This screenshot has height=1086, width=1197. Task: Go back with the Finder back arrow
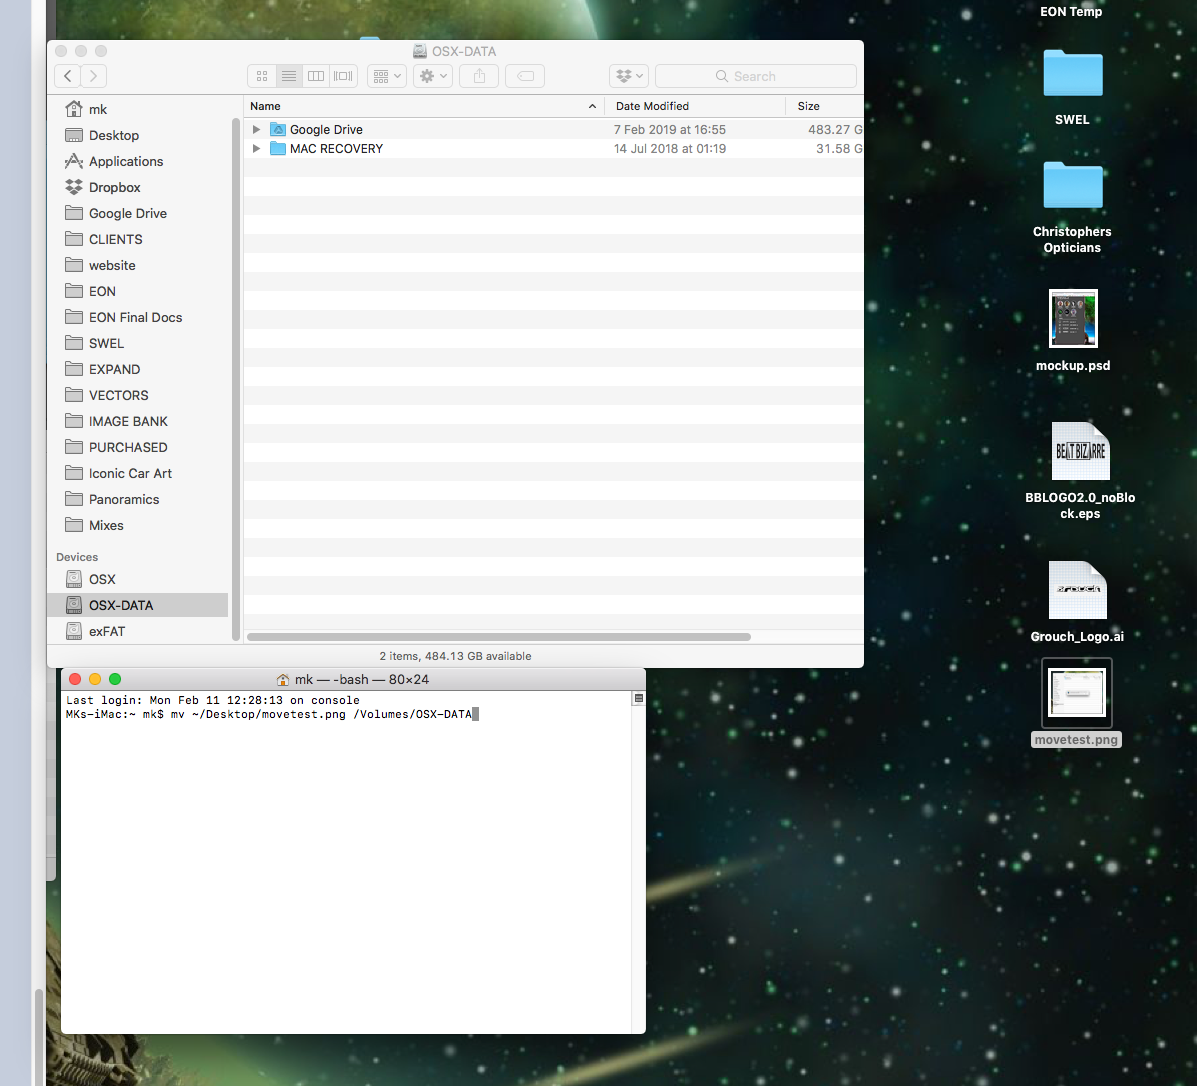click(x=68, y=76)
